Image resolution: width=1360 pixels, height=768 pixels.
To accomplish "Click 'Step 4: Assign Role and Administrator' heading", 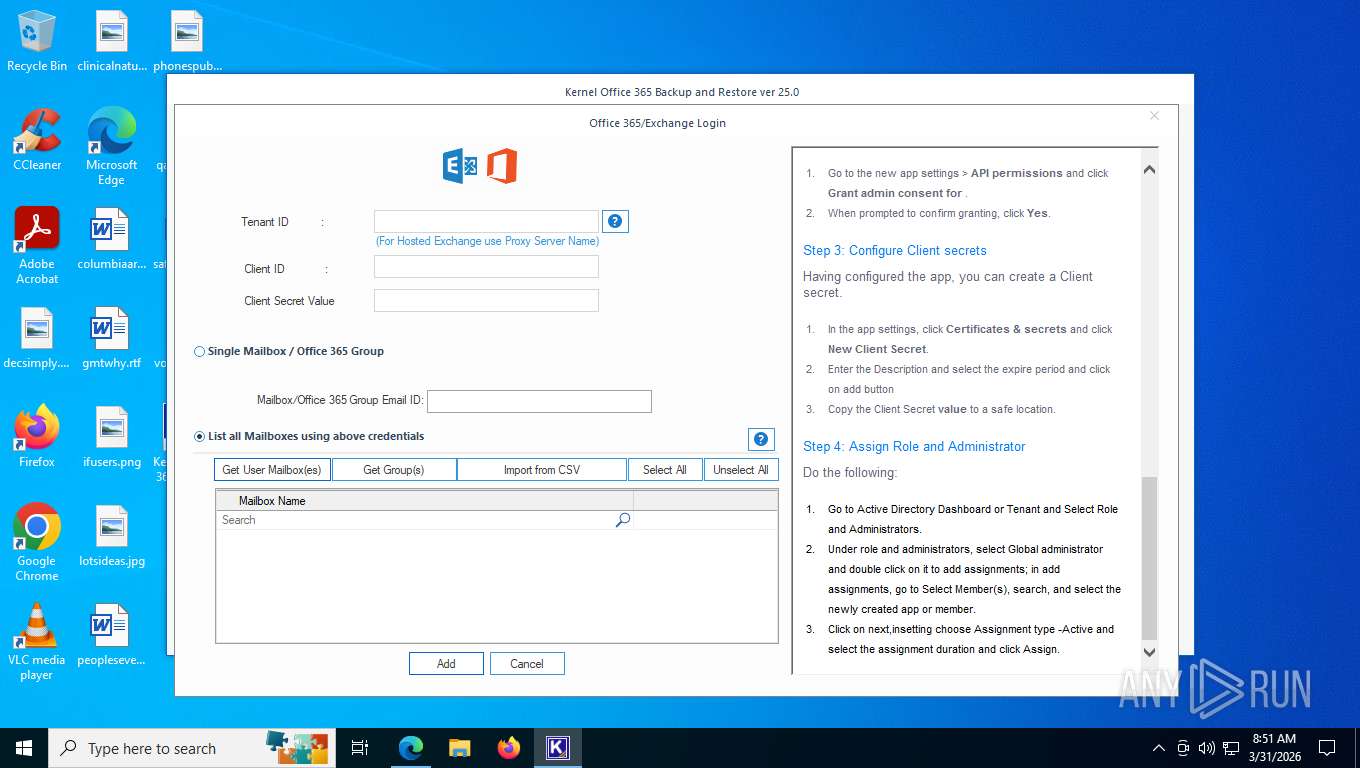I will coord(914,447).
